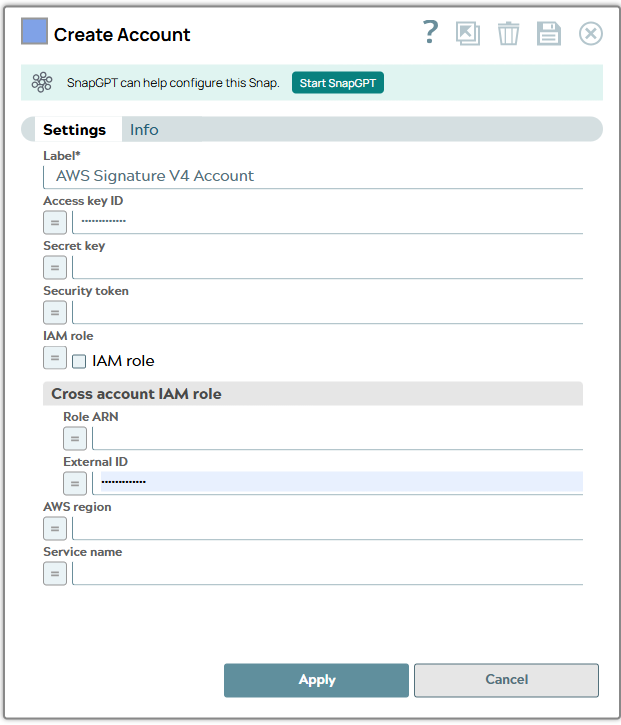Enable the IAM role checkbox
The width and height of the screenshot is (621, 725).
coord(80,361)
